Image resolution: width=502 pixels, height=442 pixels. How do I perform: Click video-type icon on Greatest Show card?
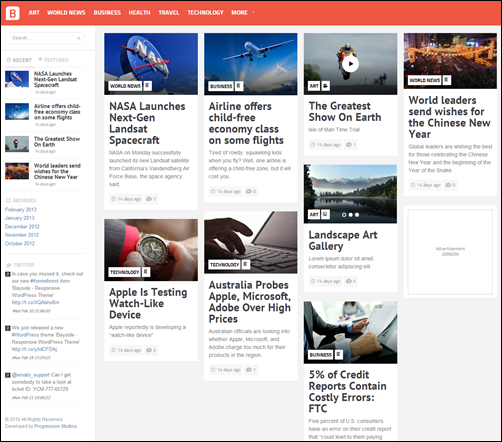(326, 86)
